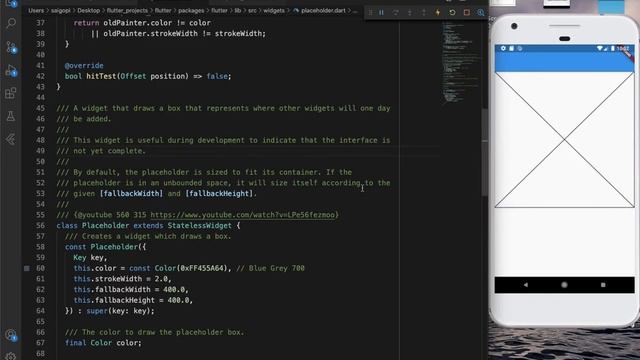Open the Manage gear icon
Screen dimensions: 640x360
click(x=11, y=356)
